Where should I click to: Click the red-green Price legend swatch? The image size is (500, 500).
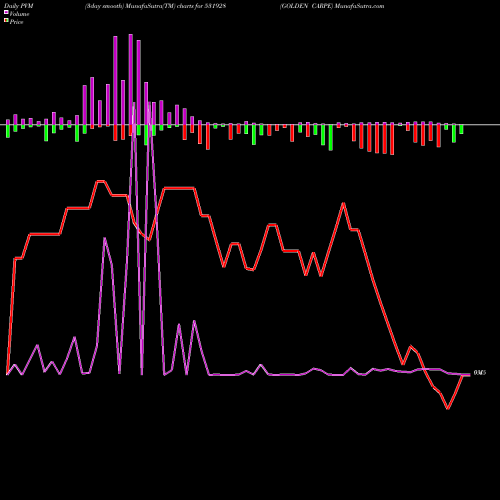point(6,20)
